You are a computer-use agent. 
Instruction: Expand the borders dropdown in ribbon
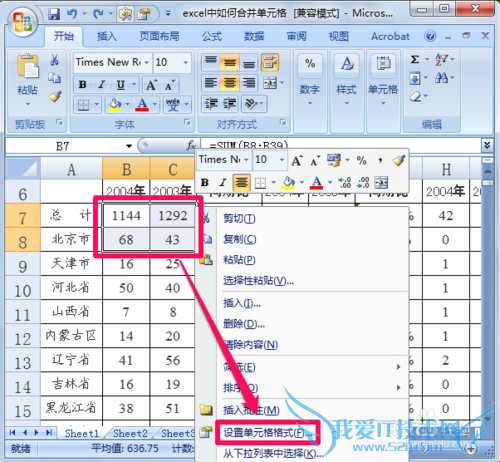pos(97,104)
